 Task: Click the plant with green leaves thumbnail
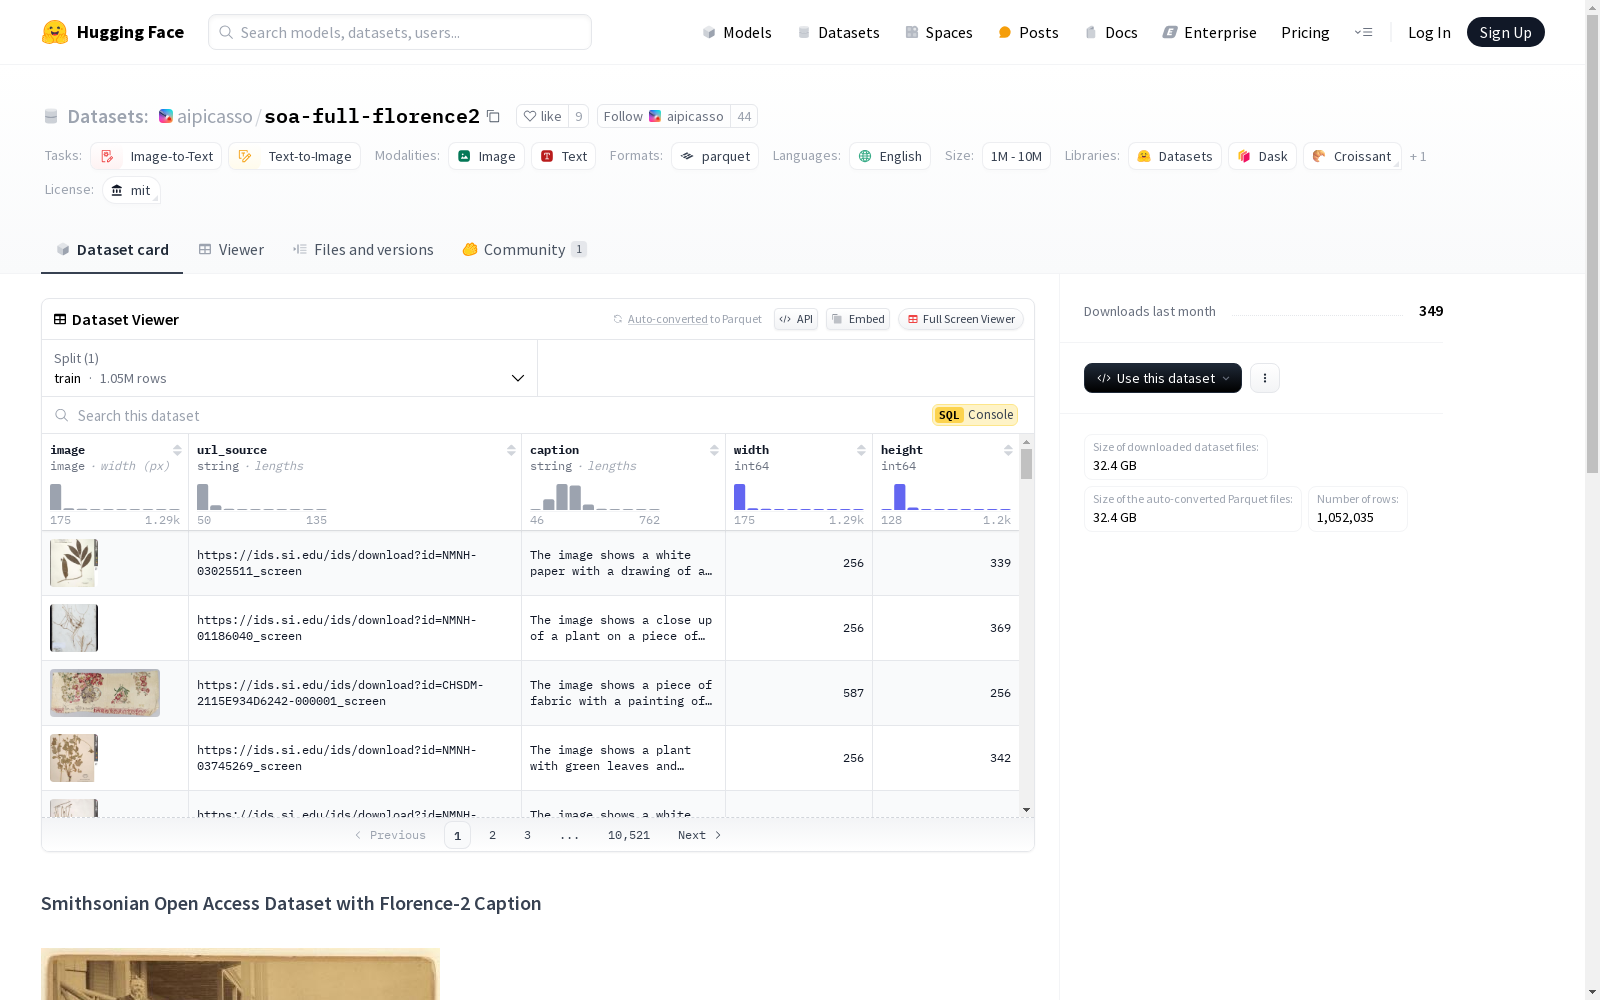pyautogui.click(x=74, y=758)
